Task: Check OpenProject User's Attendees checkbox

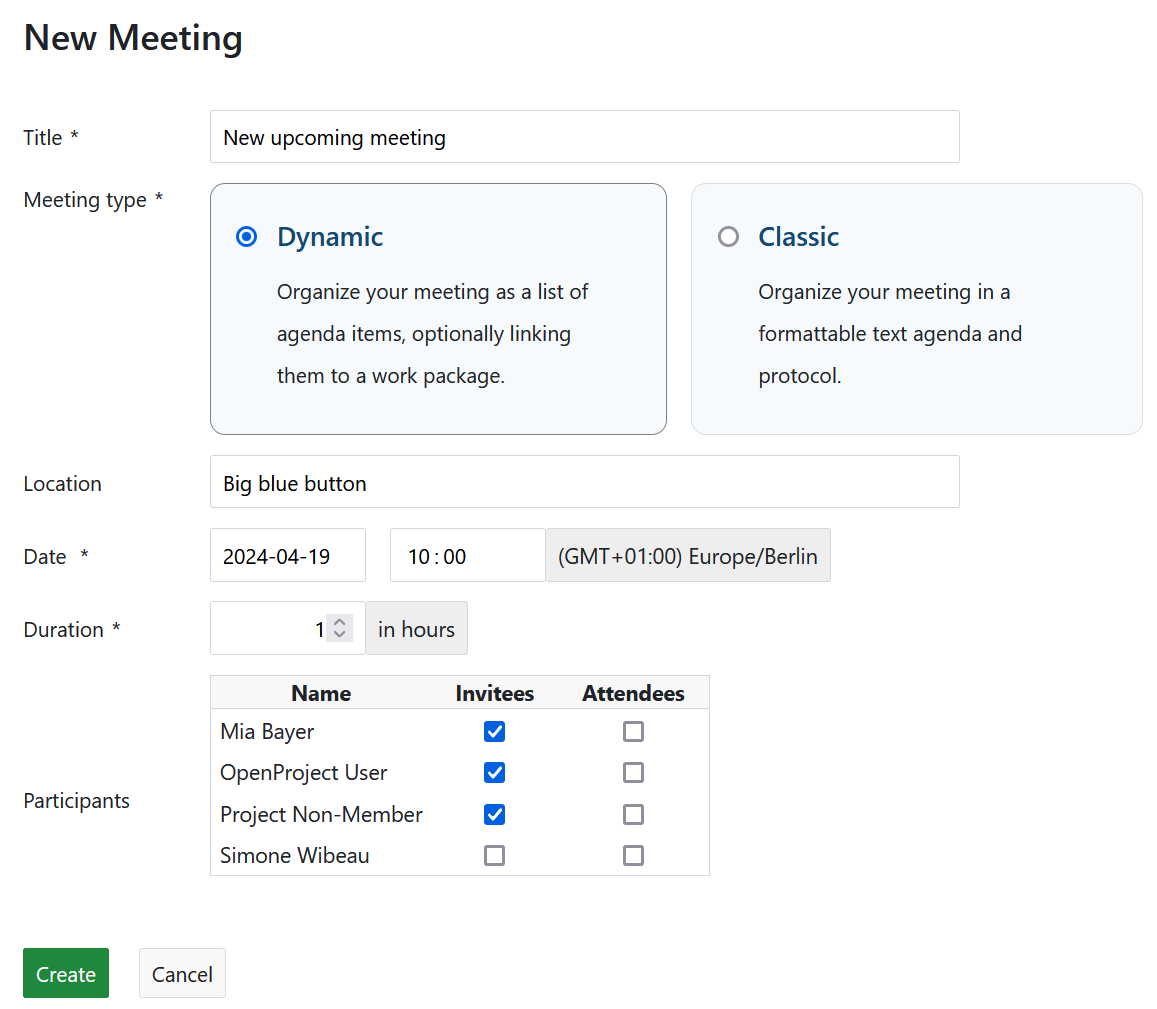Action: tap(633, 773)
